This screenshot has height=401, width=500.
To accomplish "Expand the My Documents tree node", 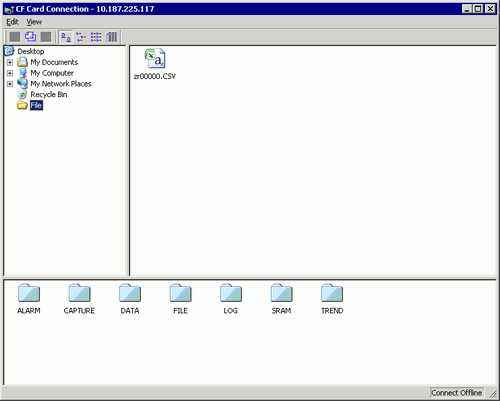I will (x=10, y=62).
